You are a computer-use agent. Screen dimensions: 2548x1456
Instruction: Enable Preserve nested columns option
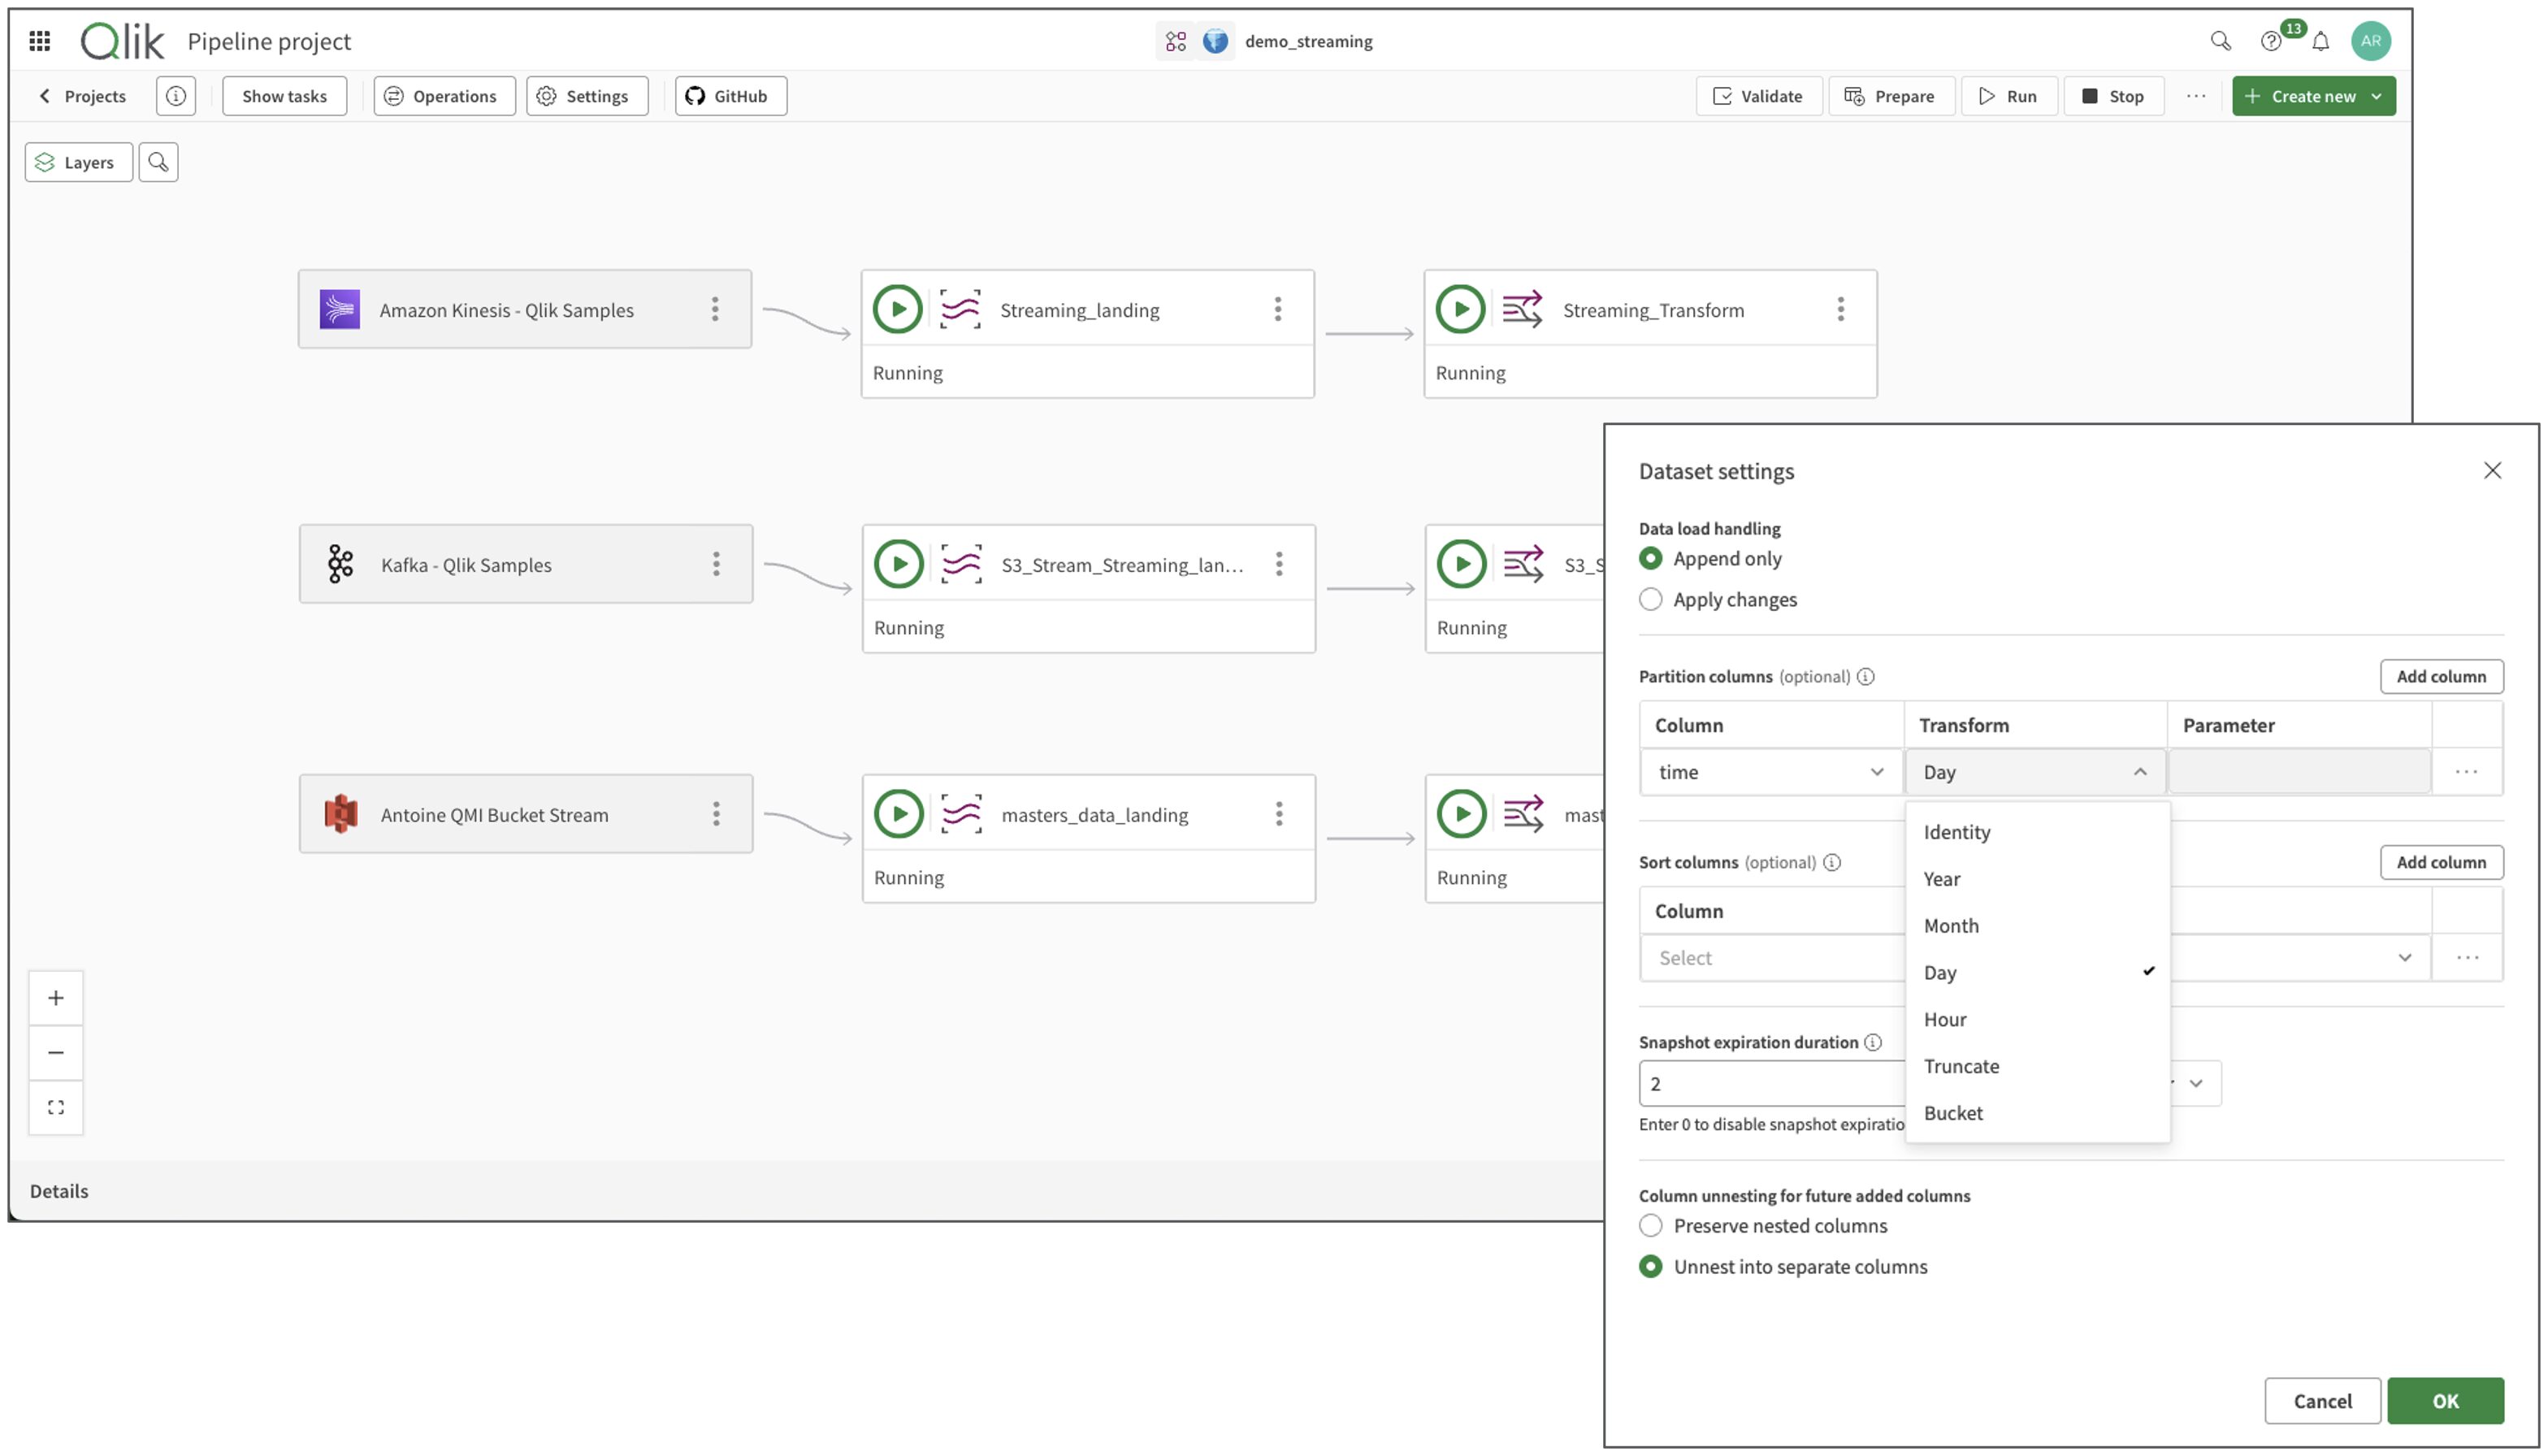(x=1651, y=1225)
